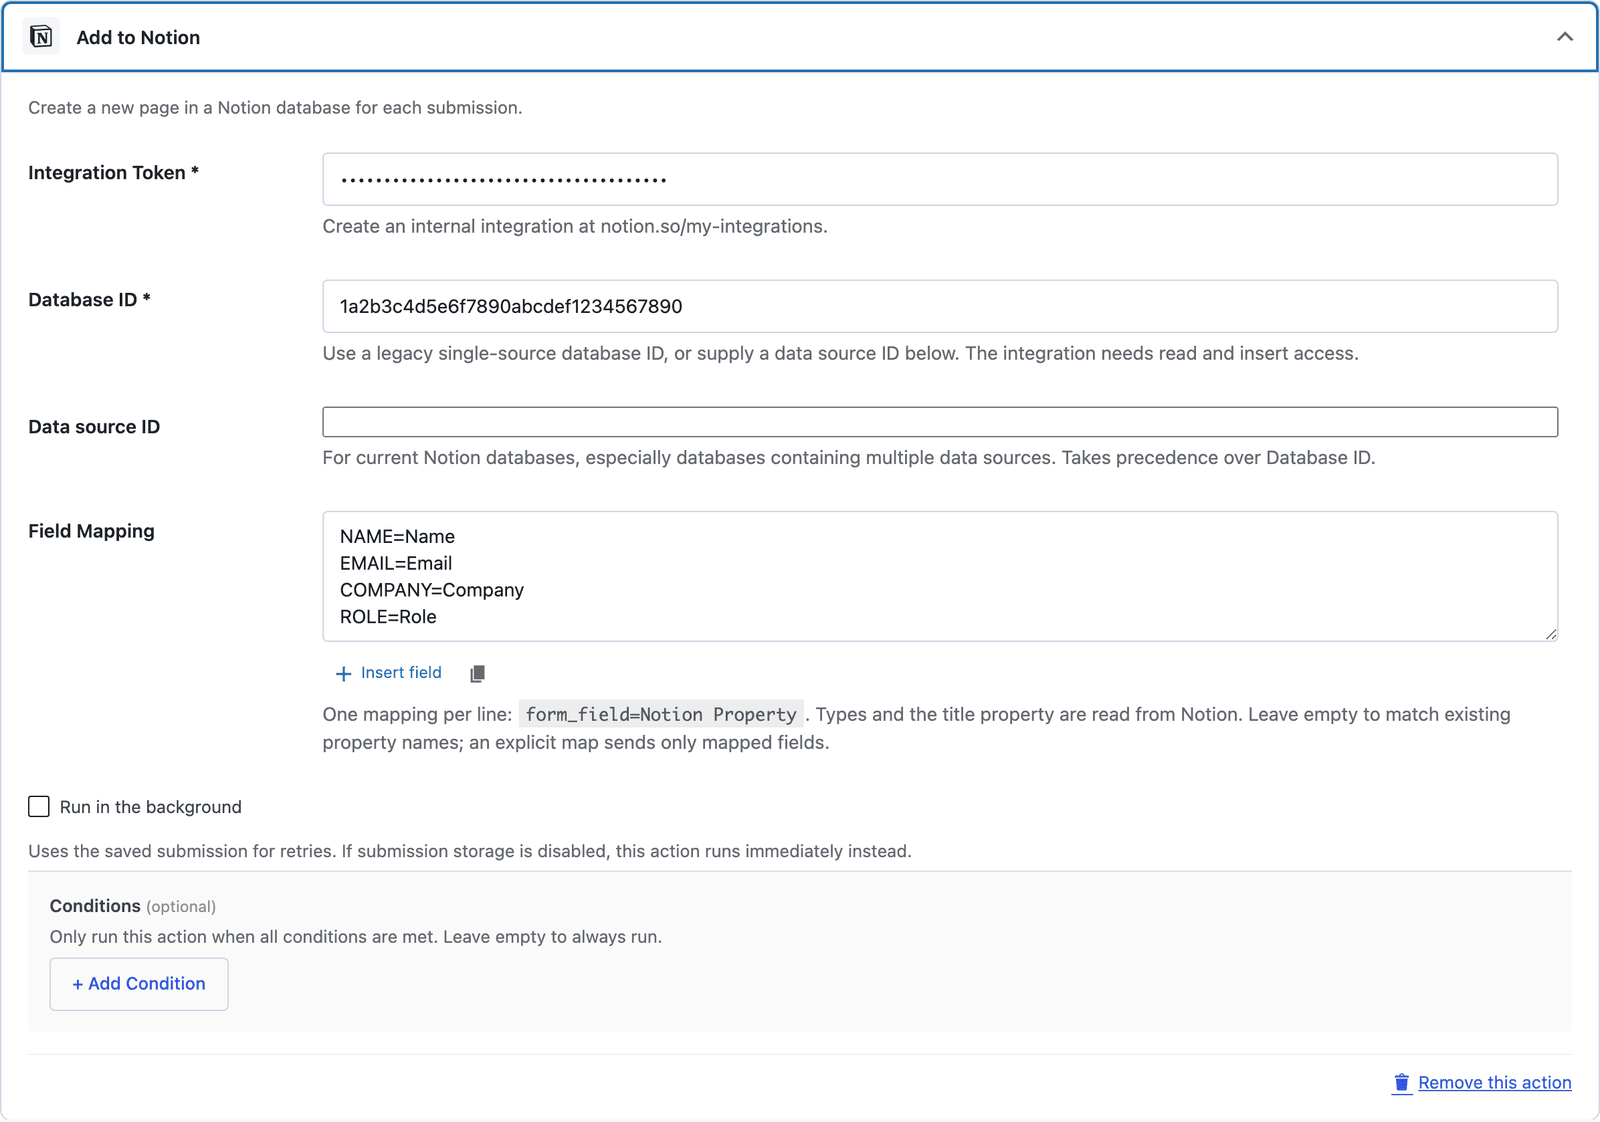Viewport: 1600px width, 1122px height.
Task: Enable Run in the background checkbox
Action: coord(39,807)
